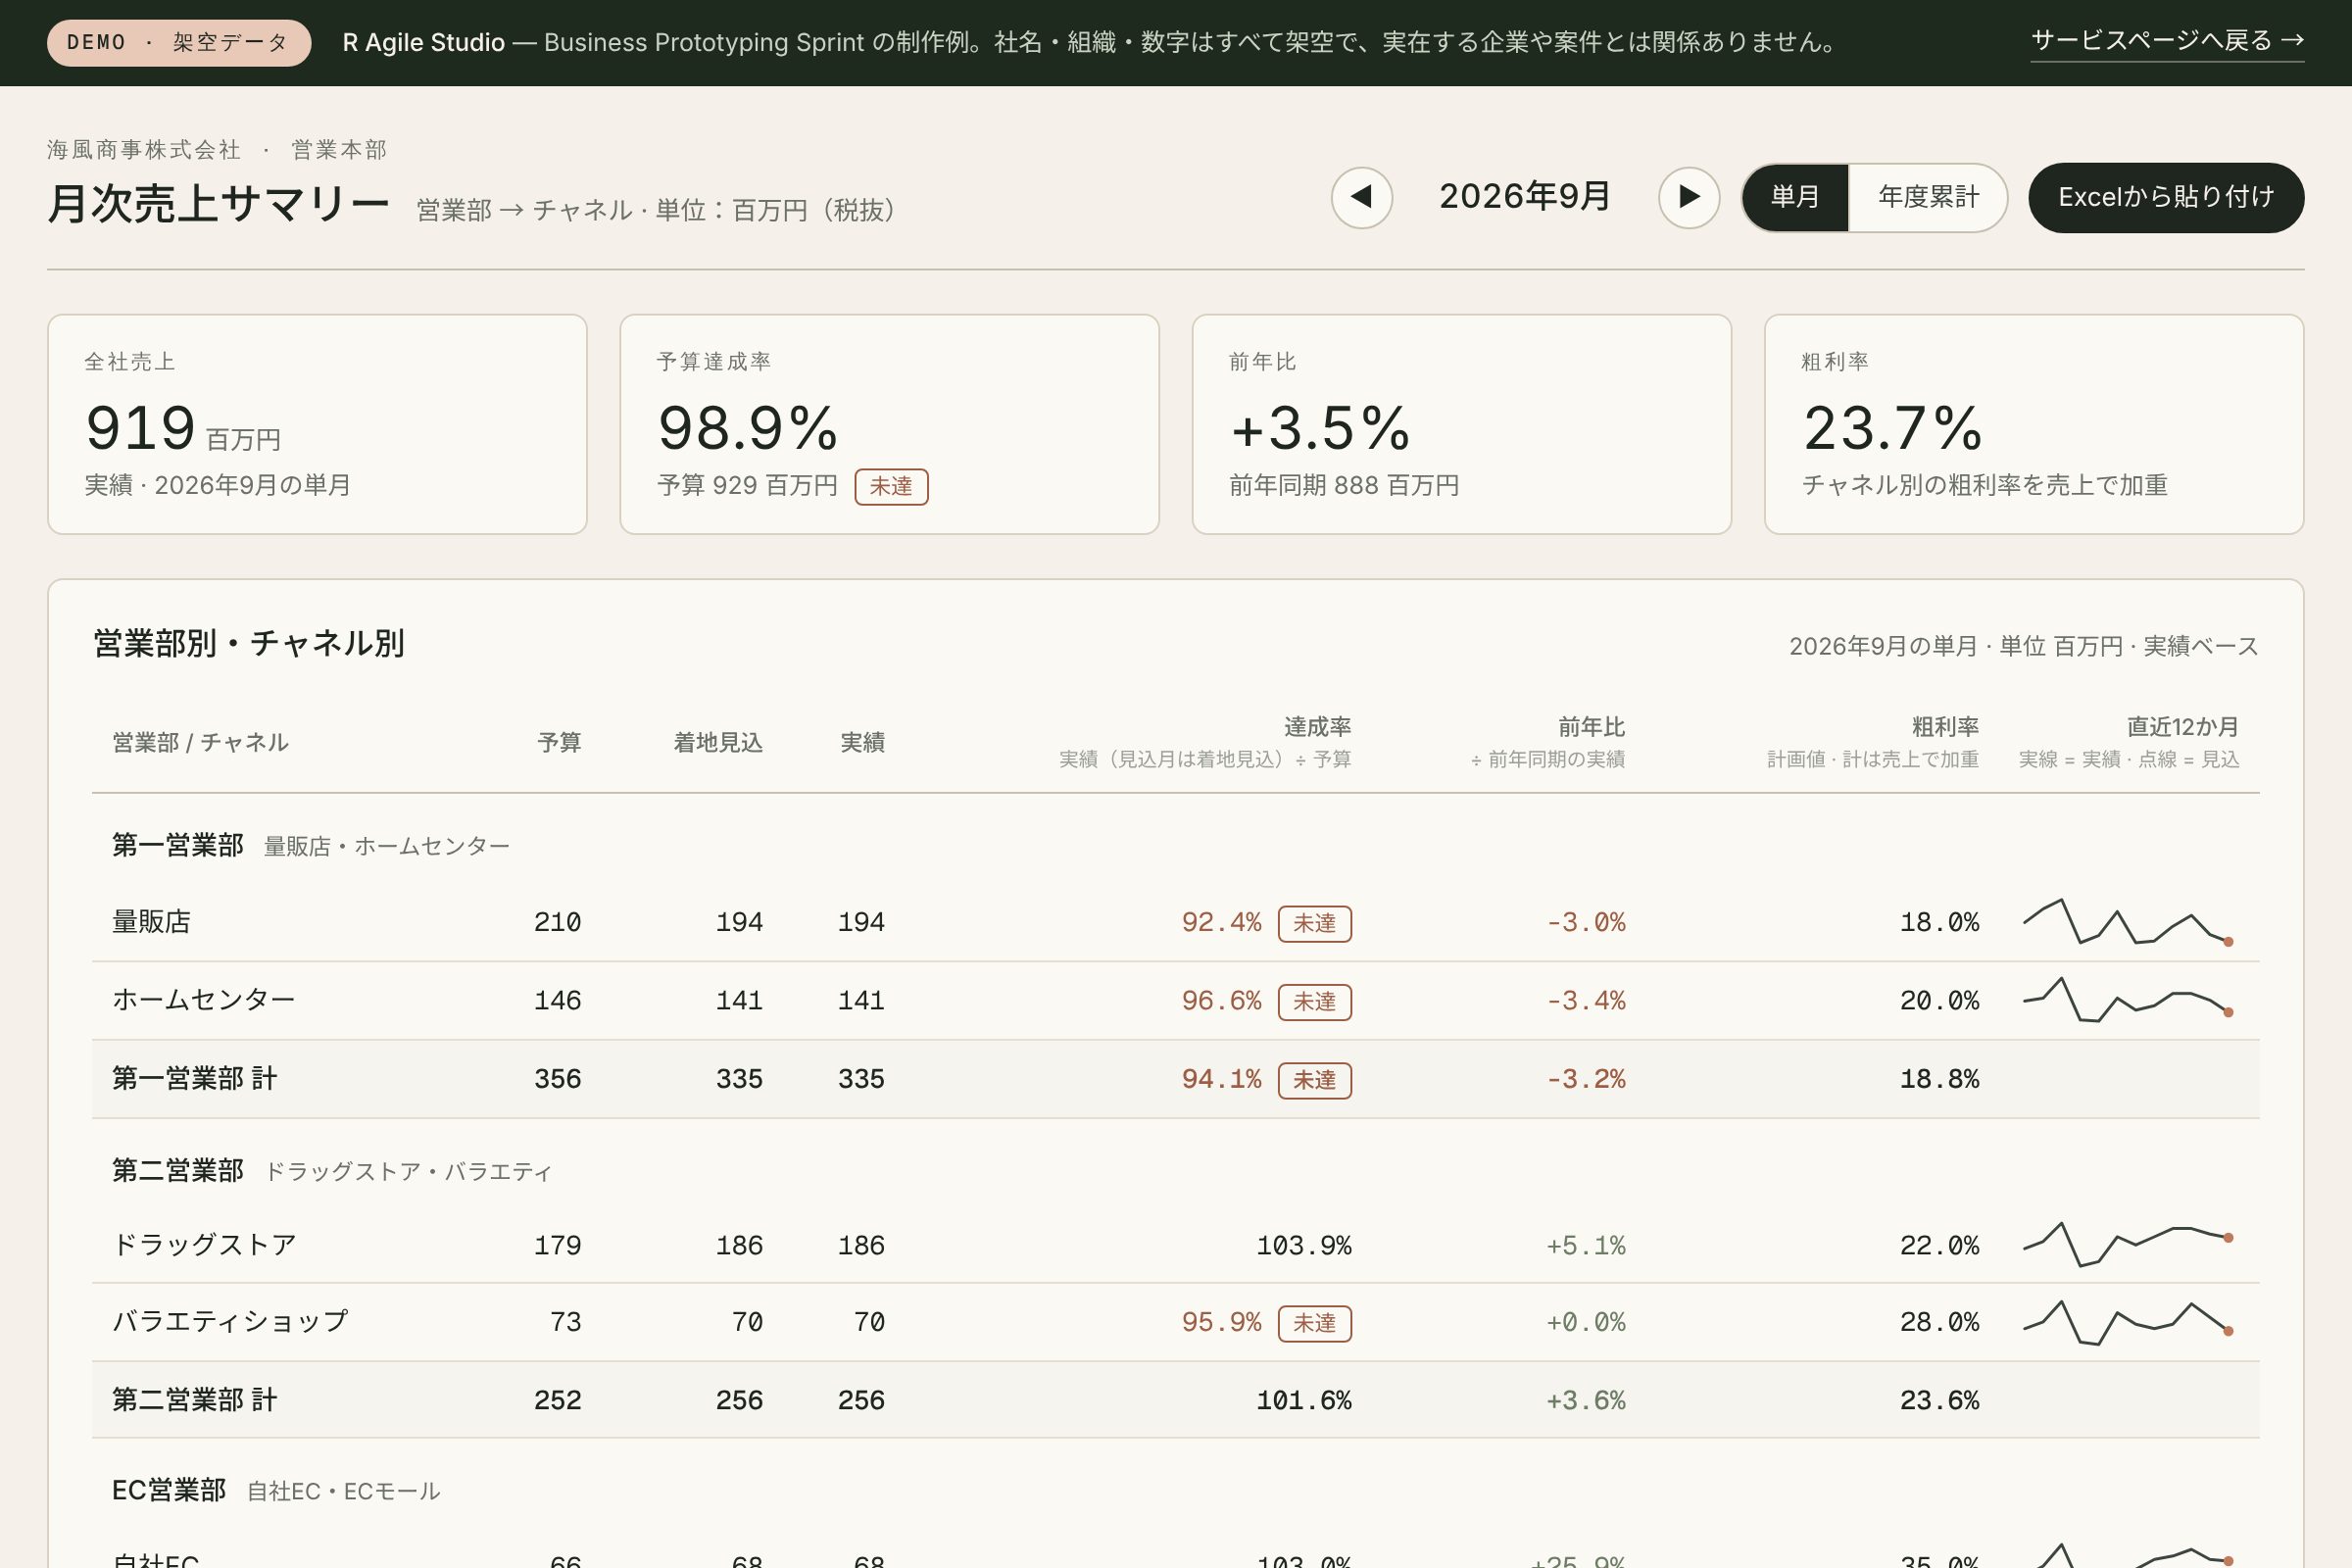2352x1568 pixels.
Task: Click the 直近12か月 column header
Action: pyautogui.click(x=2182, y=727)
